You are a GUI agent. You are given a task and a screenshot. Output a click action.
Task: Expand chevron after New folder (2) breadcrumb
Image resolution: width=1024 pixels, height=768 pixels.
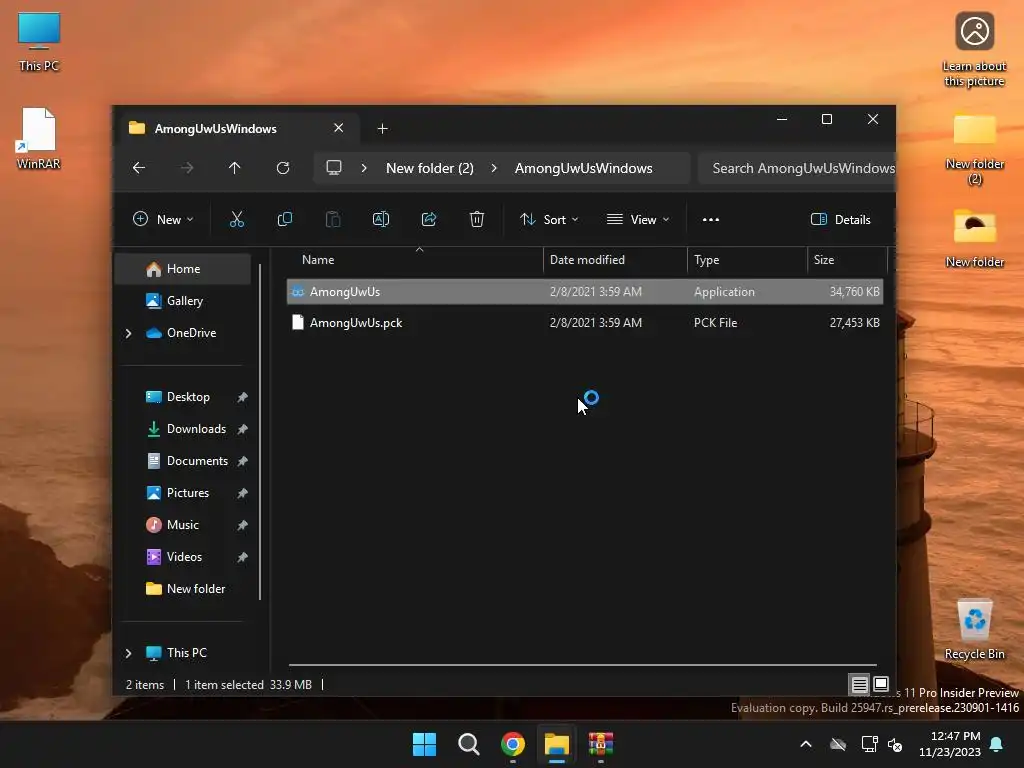click(x=494, y=168)
